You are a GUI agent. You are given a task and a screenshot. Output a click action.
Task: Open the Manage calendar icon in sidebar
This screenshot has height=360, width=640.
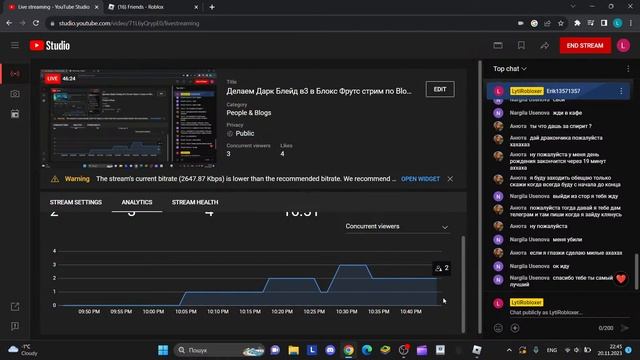tap(15, 114)
